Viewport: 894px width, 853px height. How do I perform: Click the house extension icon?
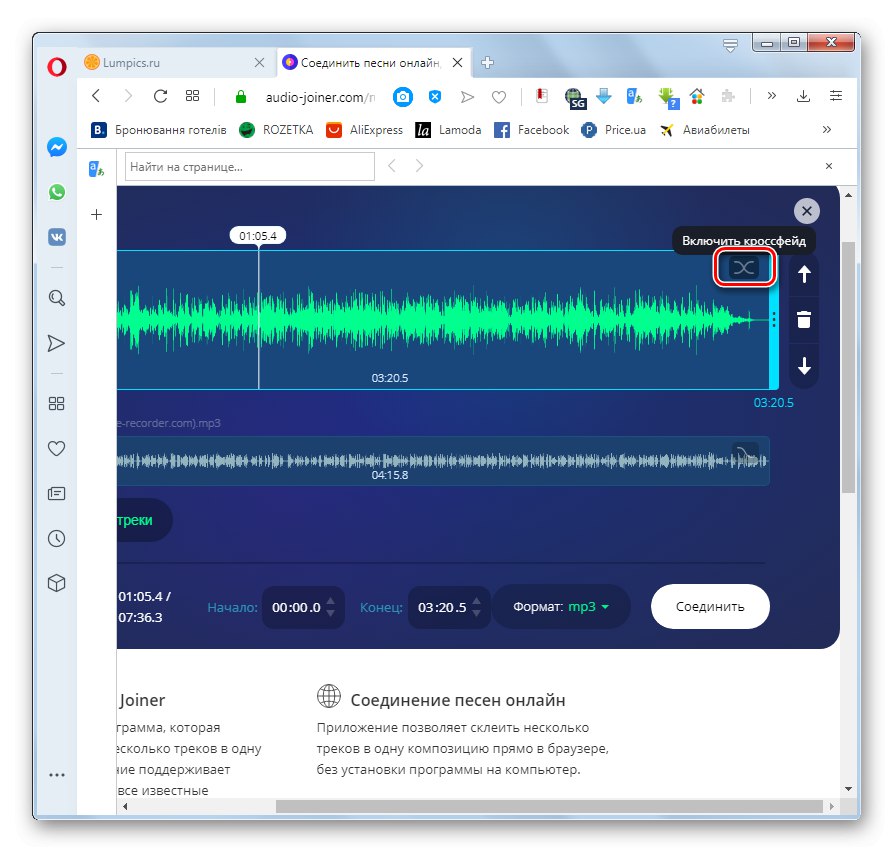coord(697,96)
